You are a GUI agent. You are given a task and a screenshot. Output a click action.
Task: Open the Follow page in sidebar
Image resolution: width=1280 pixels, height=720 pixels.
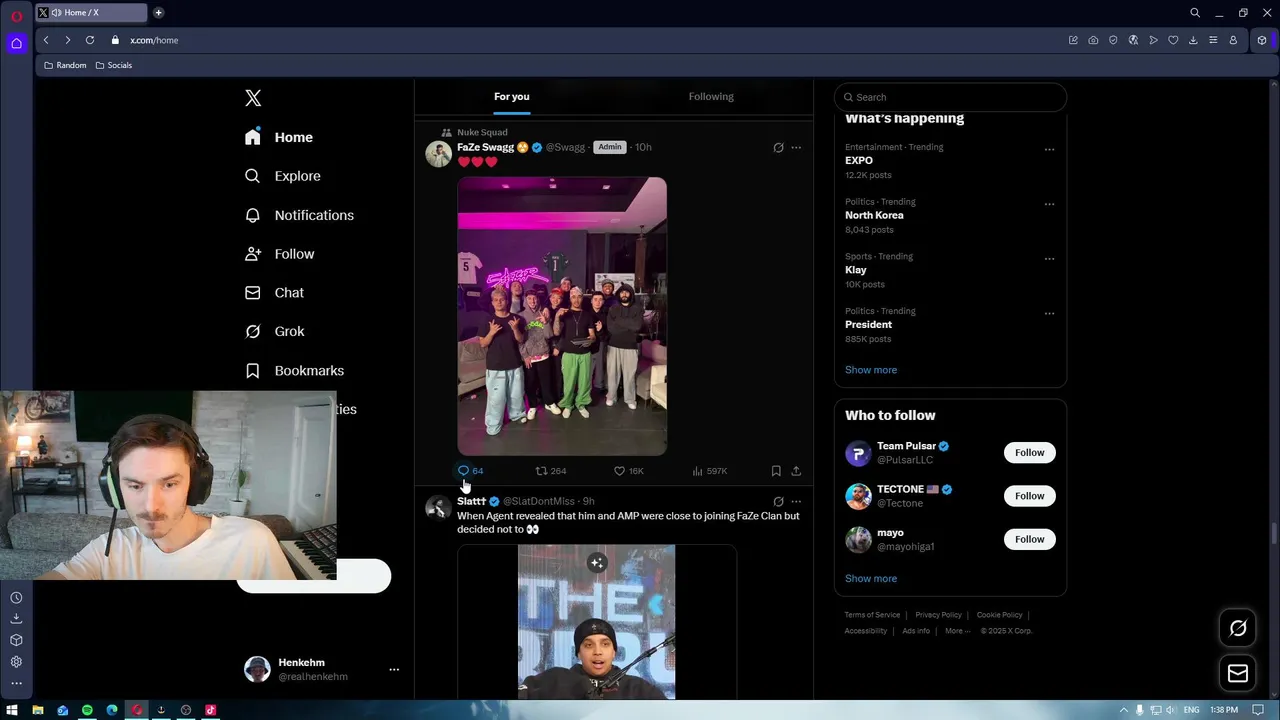click(x=280, y=254)
